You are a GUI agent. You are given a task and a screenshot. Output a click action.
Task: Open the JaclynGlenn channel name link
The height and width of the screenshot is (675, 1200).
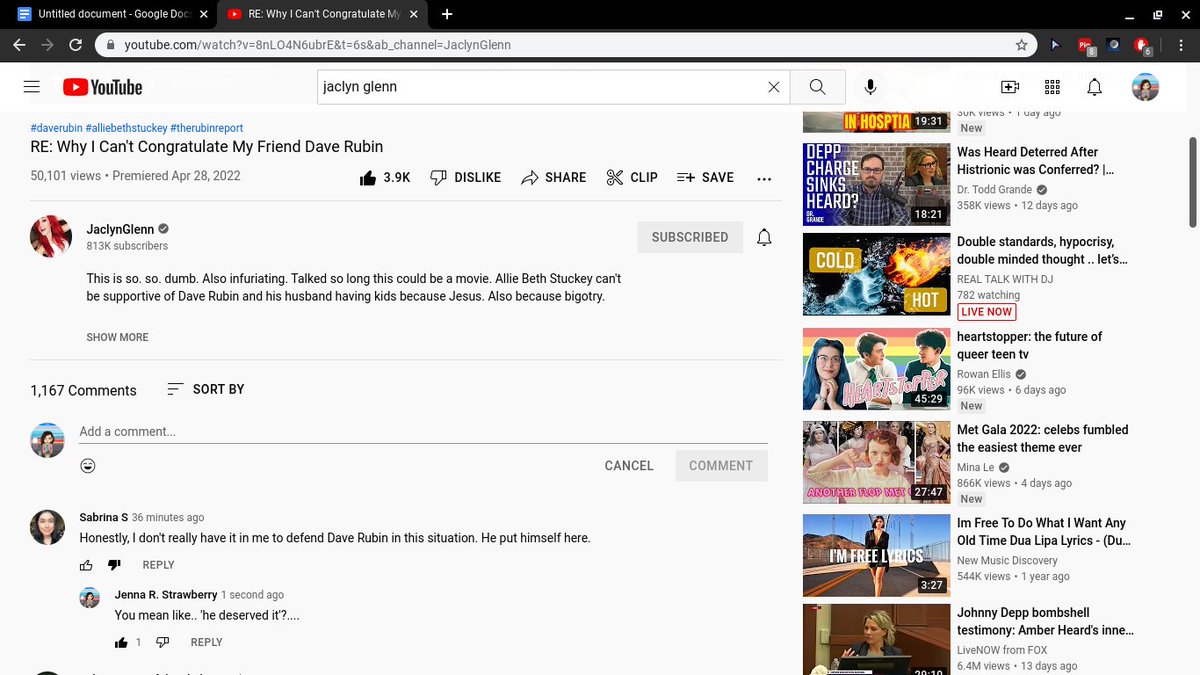tap(120, 229)
